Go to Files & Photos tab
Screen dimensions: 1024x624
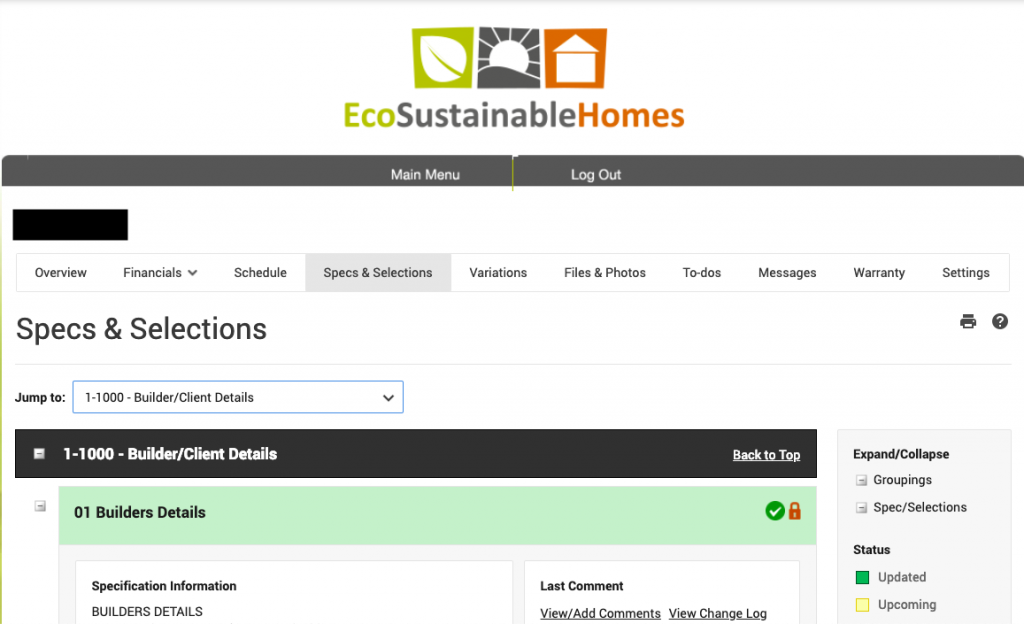click(x=605, y=273)
